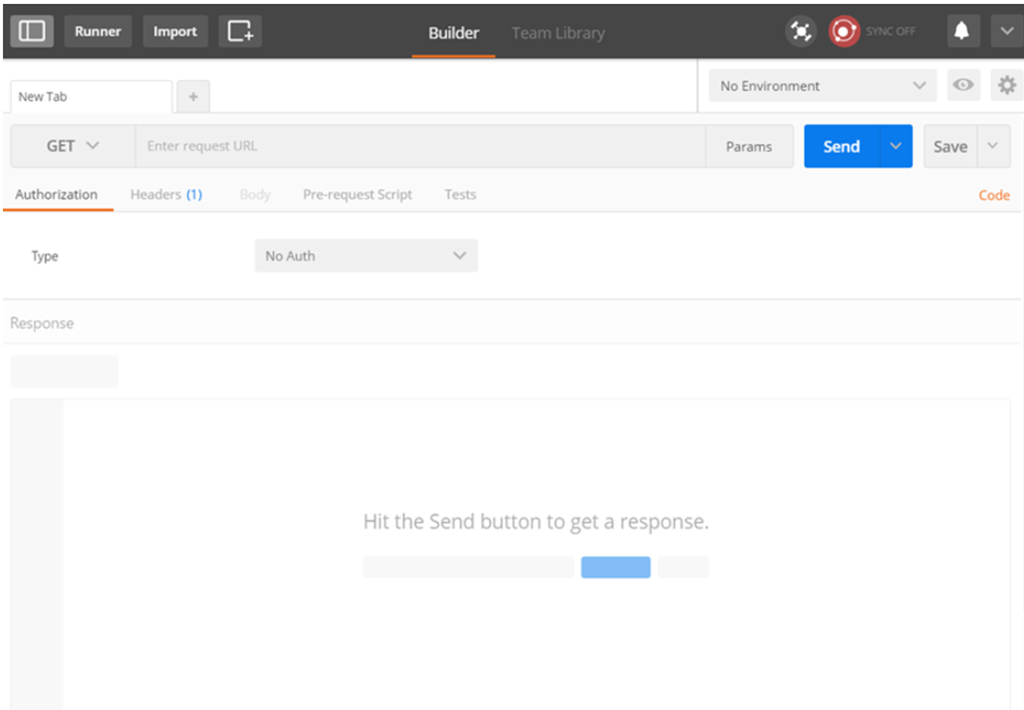Click the new window plus icon
Screen dimensions: 1024x710
(x=240, y=31)
